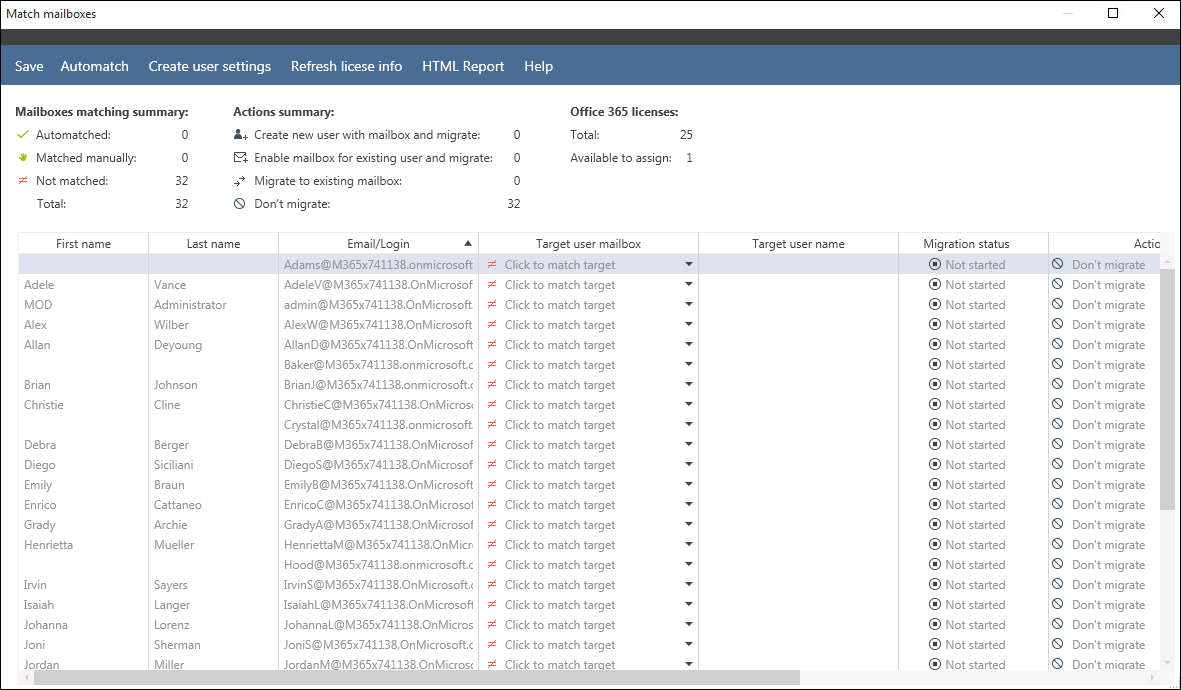This screenshot has height=690, width=1181.
Task: Click Click to match target for IsaiahL
Action: (x=560, y=604)
